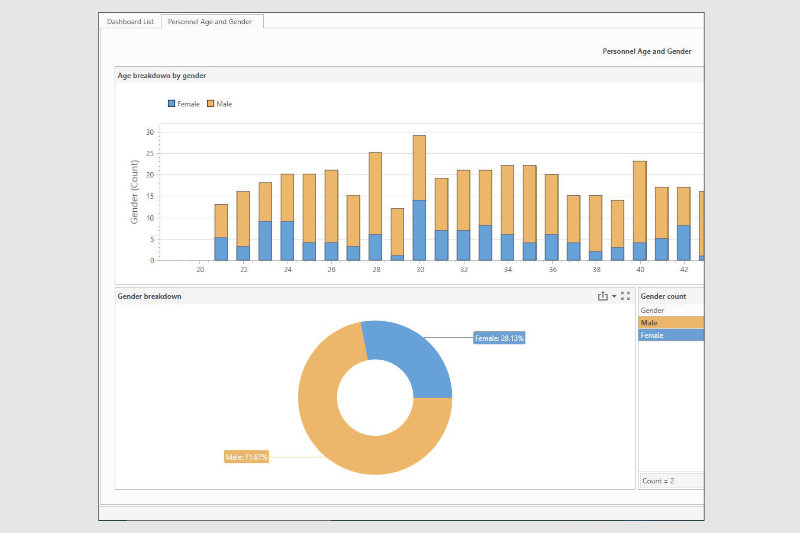Image resolution: width=800 pixels, height=533 pixels.
Task: Click the blue Female segment of the age 42 bar
Action: [684, 243]
